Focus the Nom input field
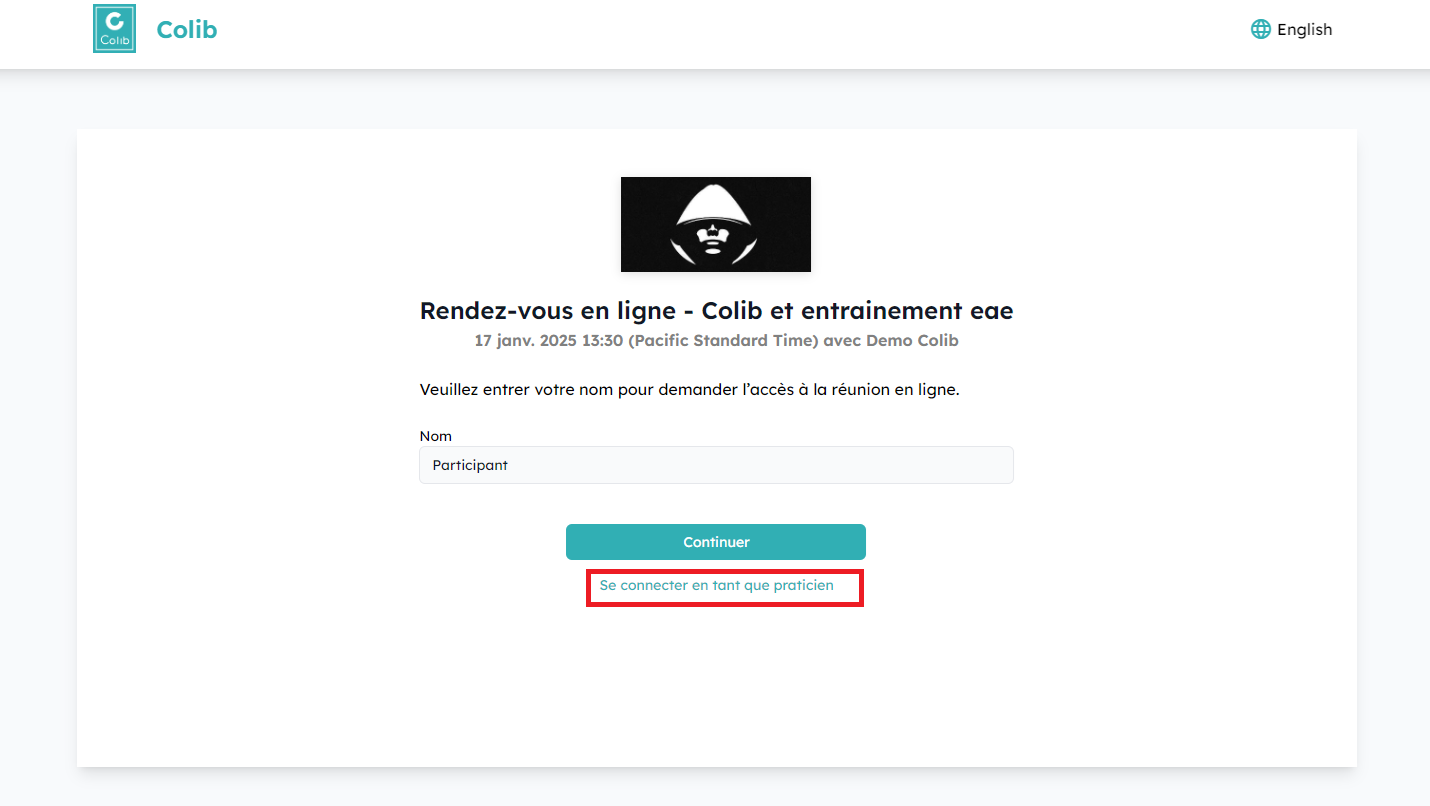This screenshot has width=1430, height=806. point(716,465)
